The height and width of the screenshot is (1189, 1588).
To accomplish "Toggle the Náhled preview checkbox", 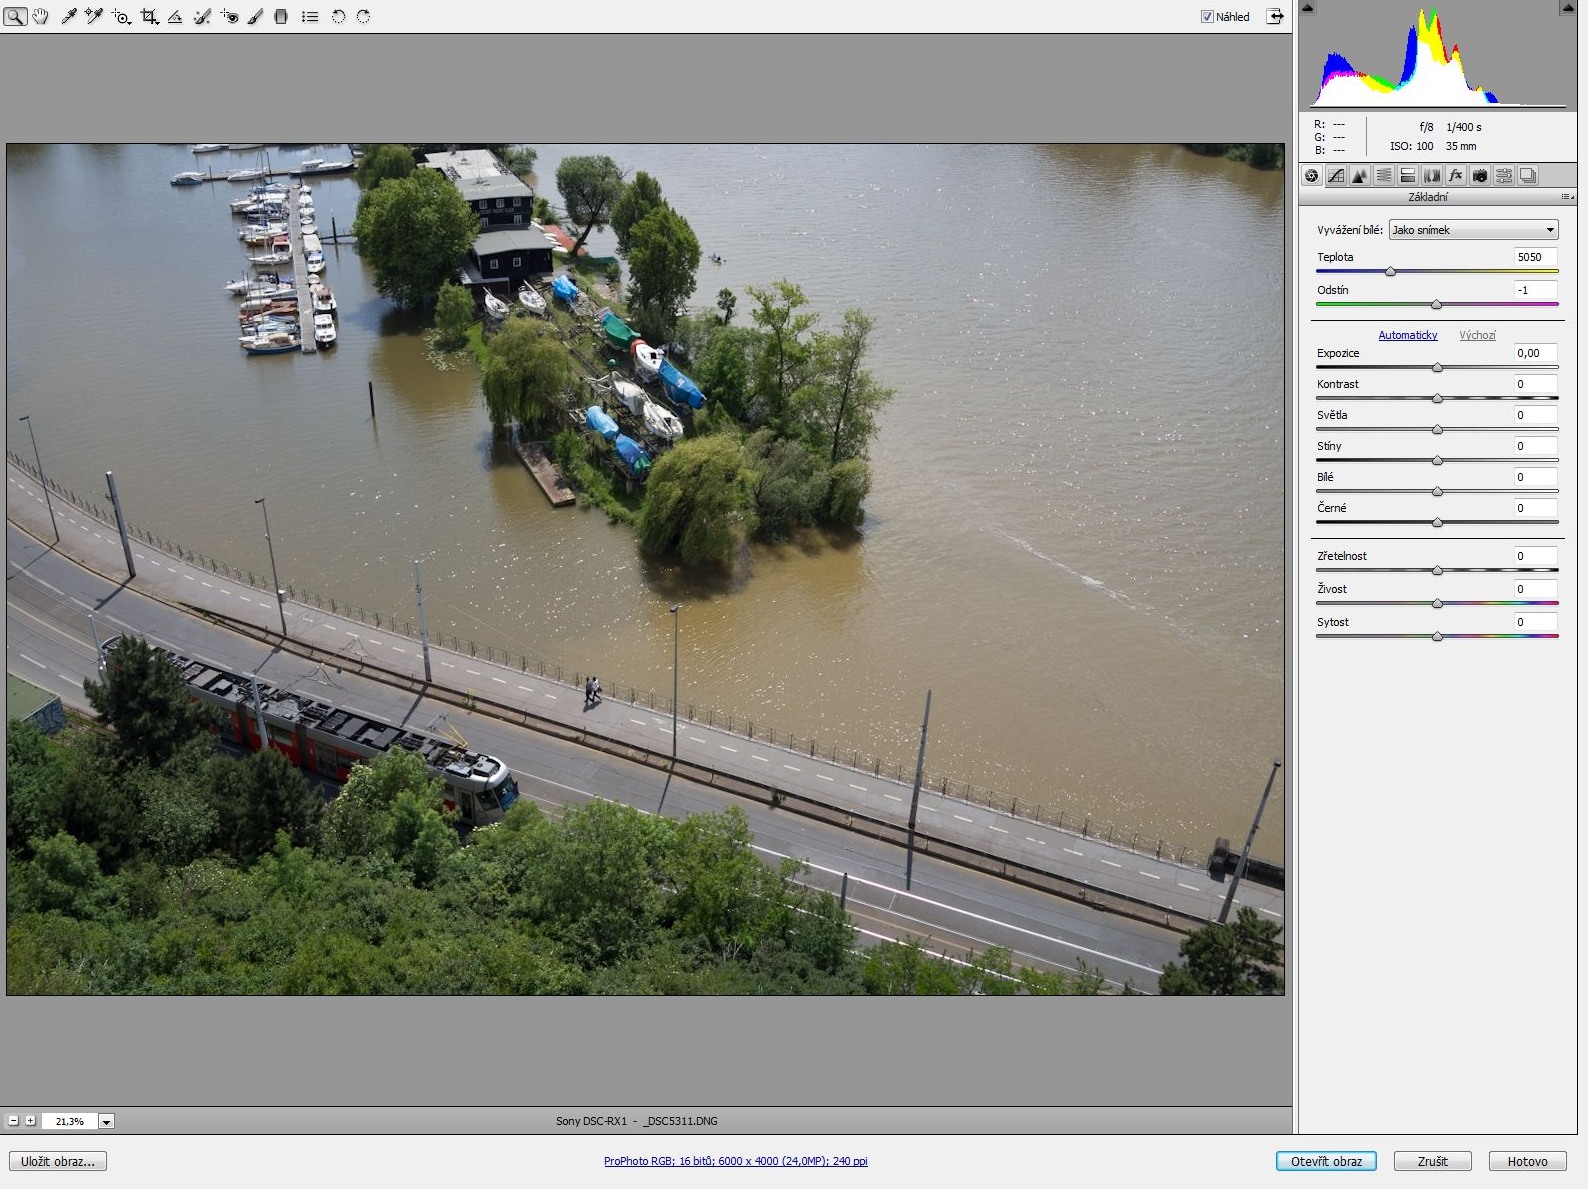I will (x=1207, y=16).
